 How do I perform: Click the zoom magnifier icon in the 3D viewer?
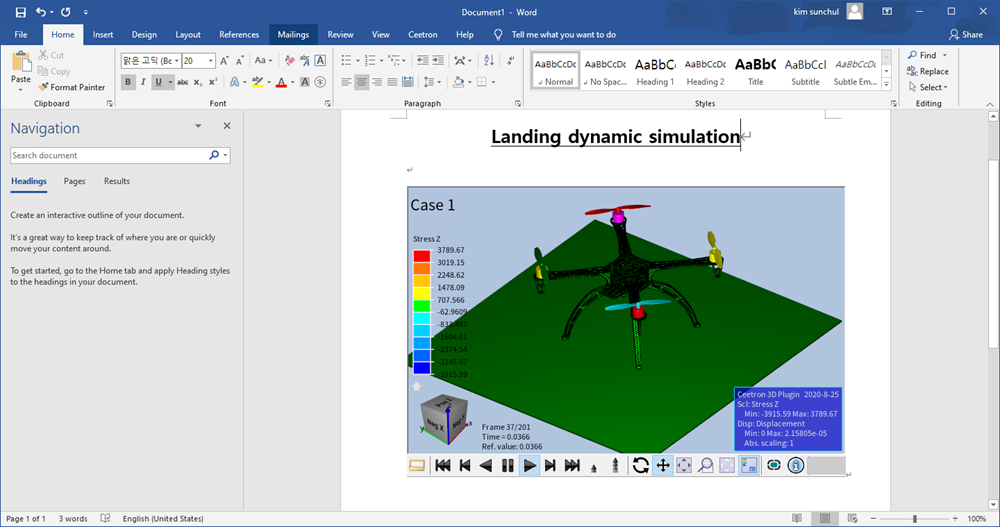coord(706,465)
